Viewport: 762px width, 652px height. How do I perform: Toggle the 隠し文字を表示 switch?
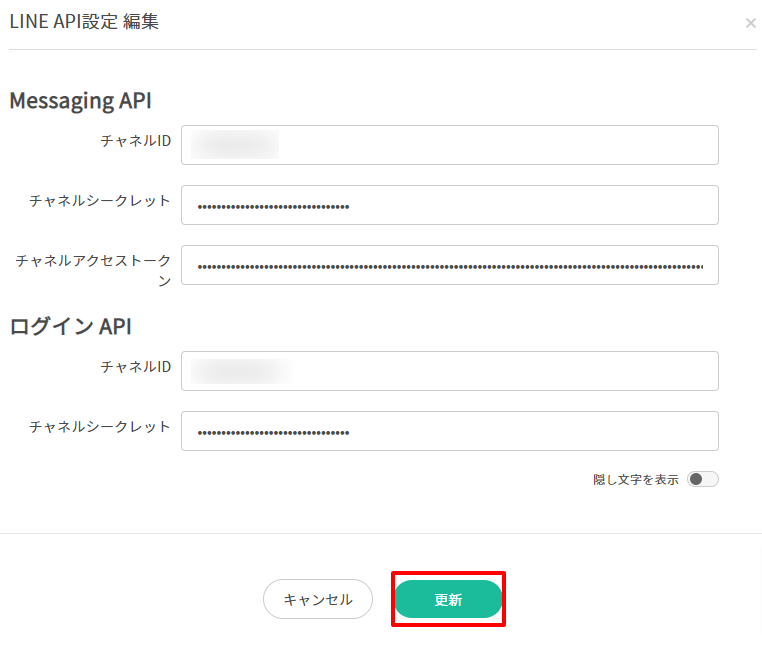coord(703,479)
